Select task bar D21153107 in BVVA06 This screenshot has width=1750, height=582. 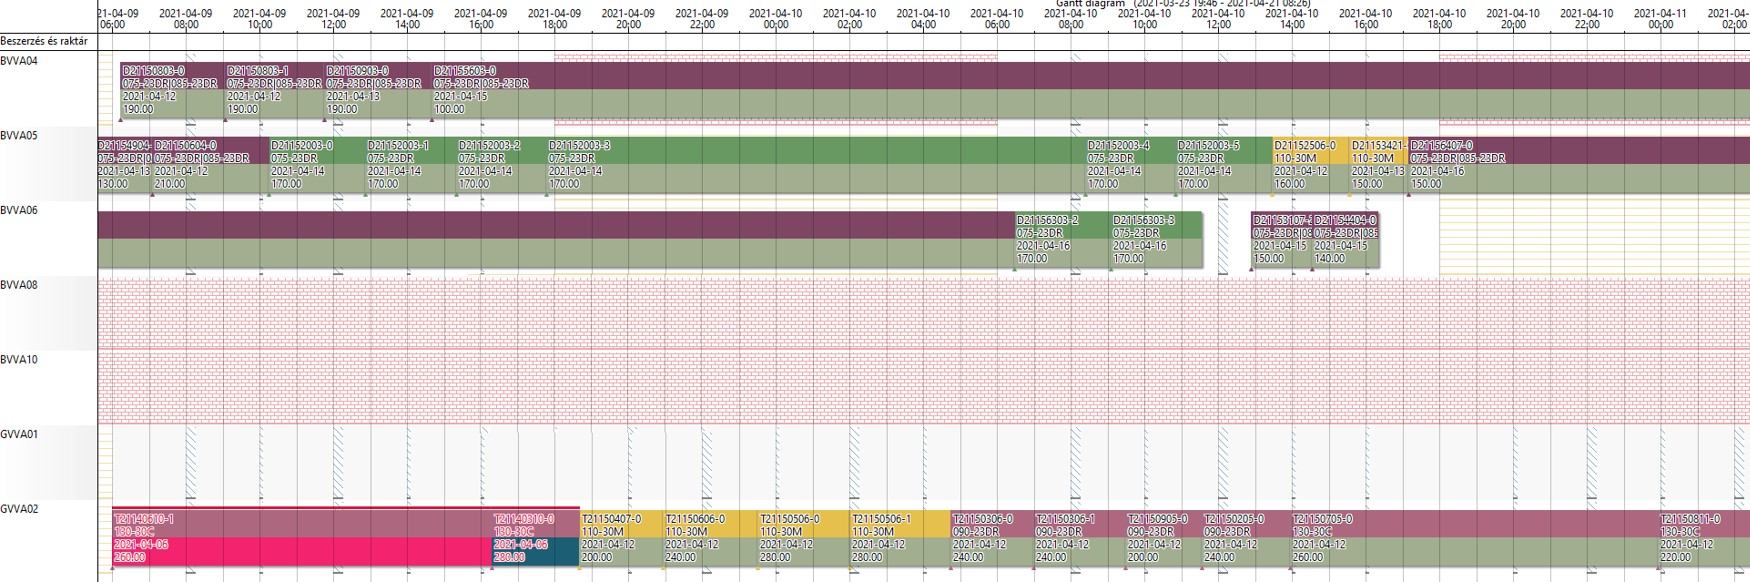(1282, 240)
